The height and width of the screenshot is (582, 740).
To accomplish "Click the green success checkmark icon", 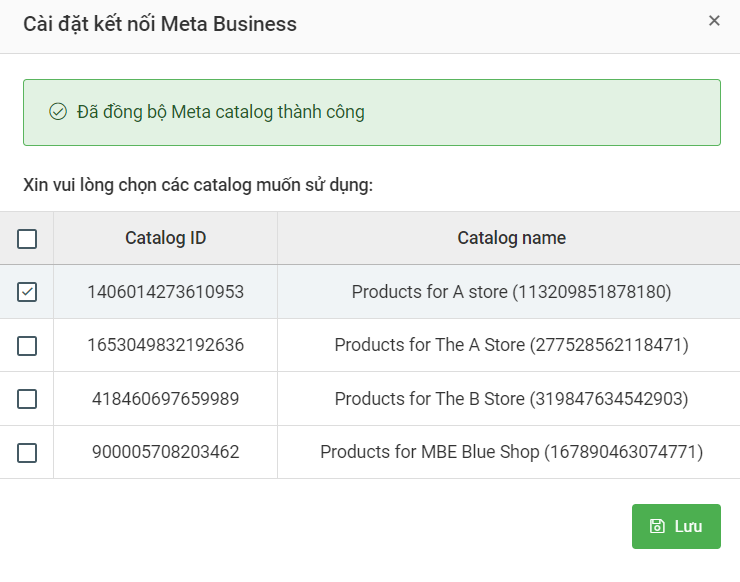I will [58, 112].
